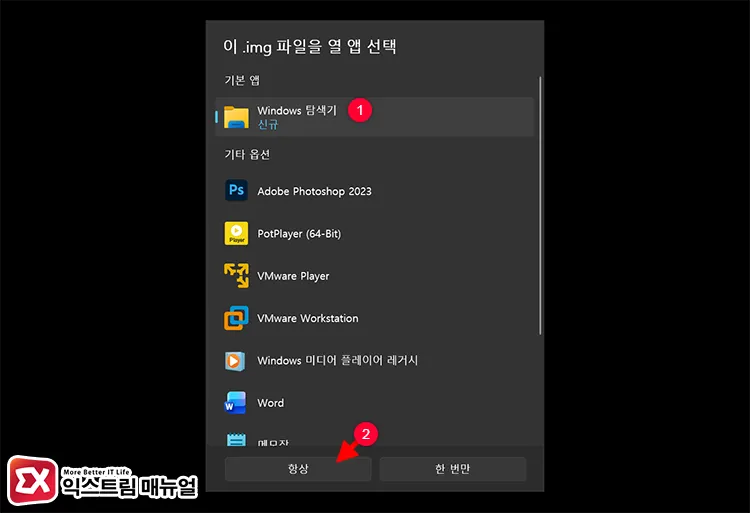This screenshot has height=513, width=750.
Task: Click the 한 번만 button
Action: coord(452,469)
